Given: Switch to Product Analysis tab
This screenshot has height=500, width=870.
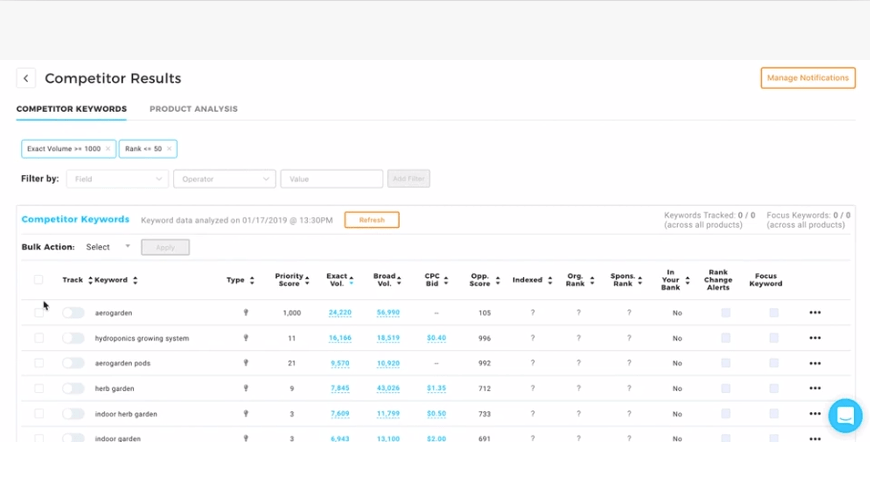Looking at the screenshot, I should point(194,109).
